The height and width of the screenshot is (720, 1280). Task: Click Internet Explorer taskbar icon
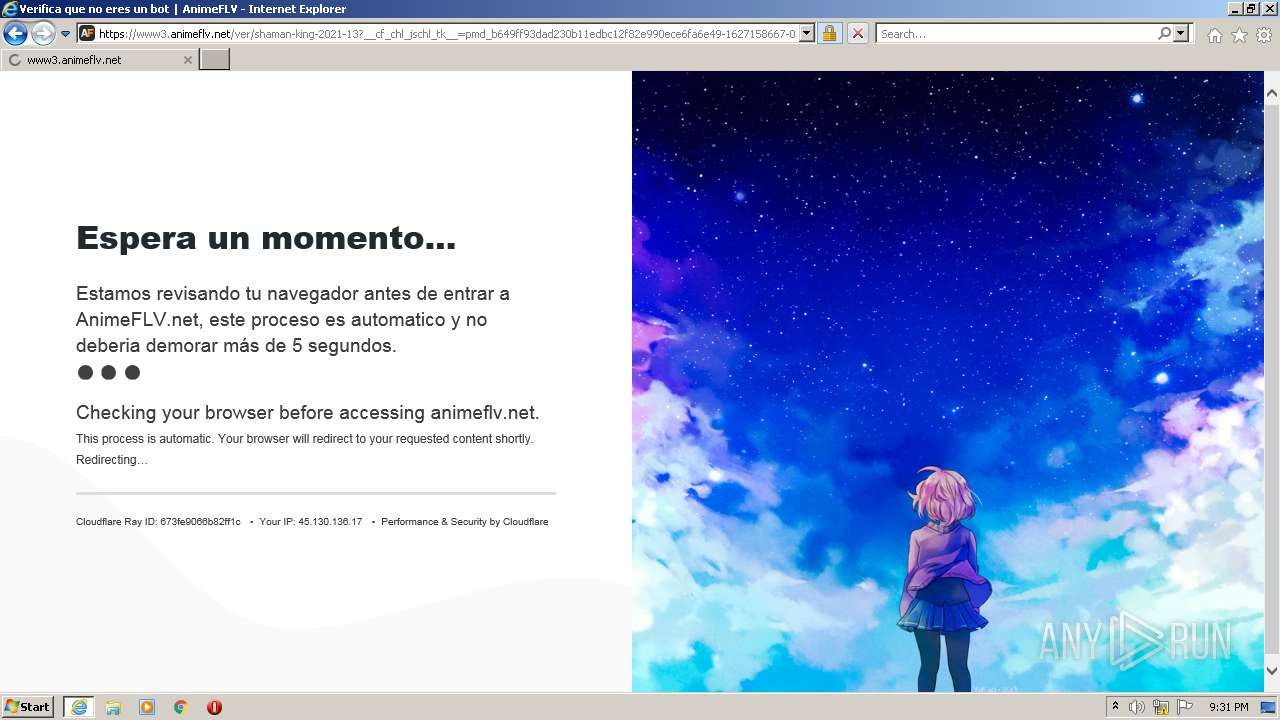(x=78, y=707)
